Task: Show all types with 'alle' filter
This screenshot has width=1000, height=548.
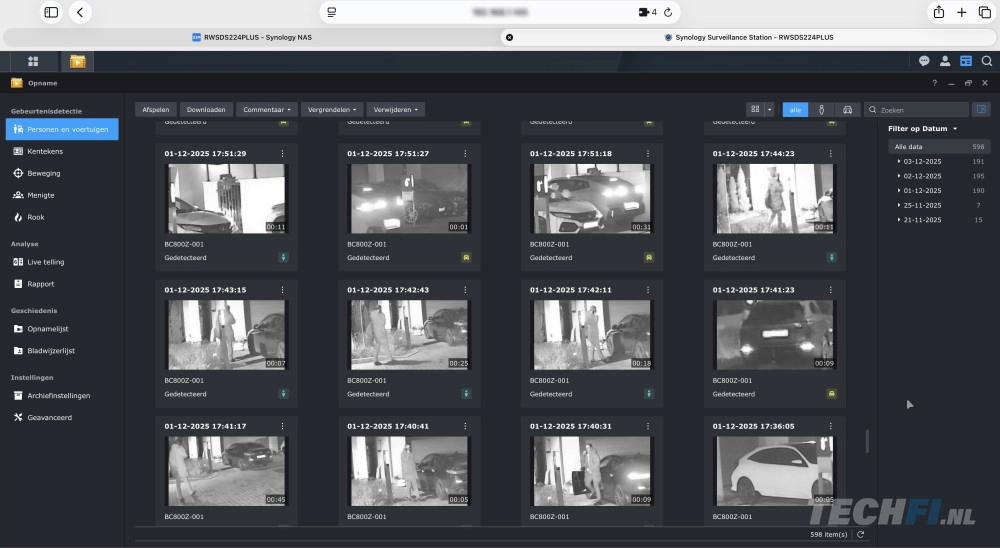Action: point(795,110)
